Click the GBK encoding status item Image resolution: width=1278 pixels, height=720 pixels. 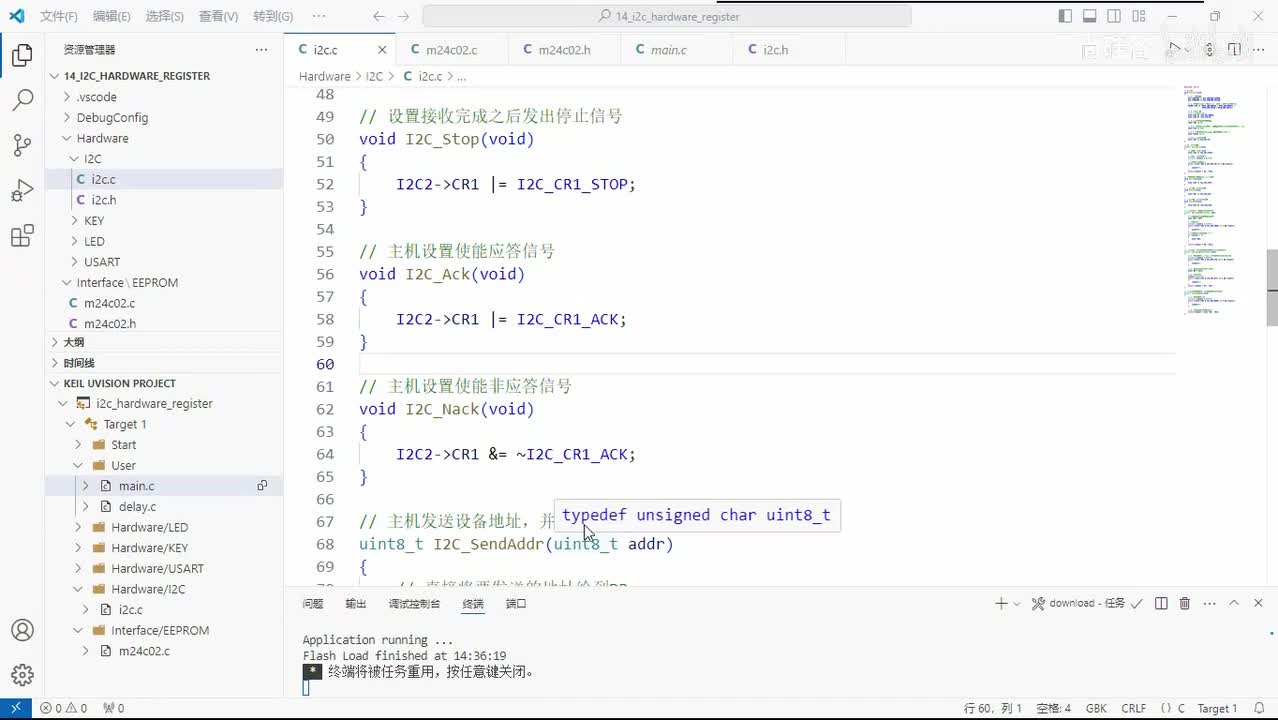[1096, 708]
